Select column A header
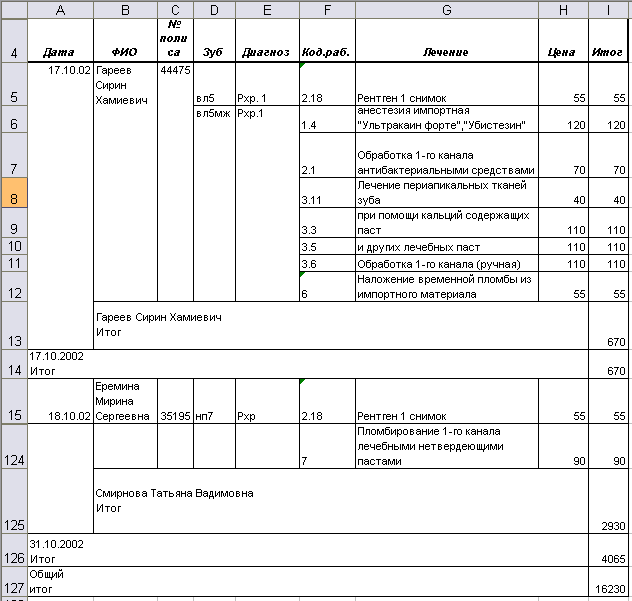 (60, 10)
